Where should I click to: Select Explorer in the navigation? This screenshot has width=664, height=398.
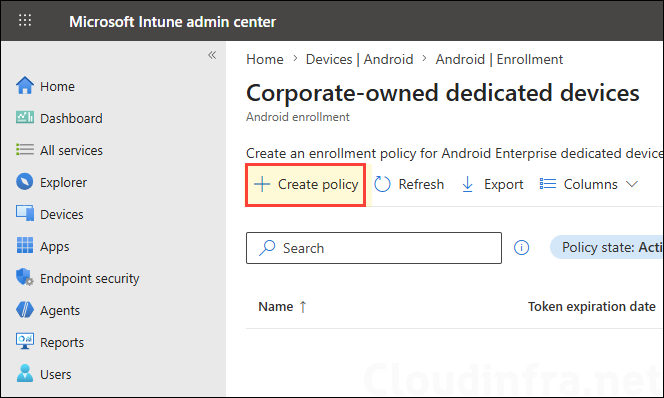(x=63, y=182)
